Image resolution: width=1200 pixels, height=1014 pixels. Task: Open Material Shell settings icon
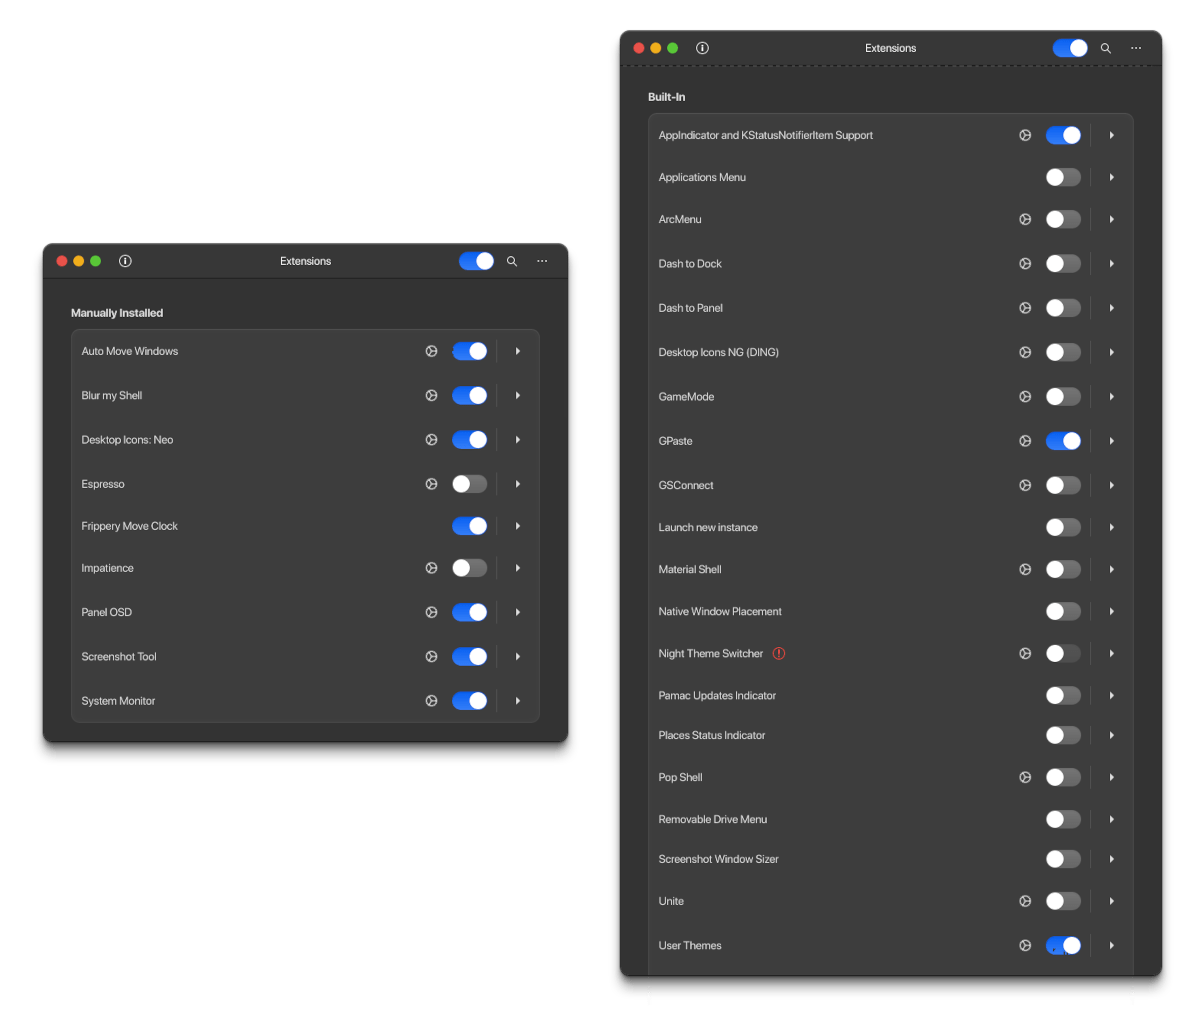[x=1025, y=569]
